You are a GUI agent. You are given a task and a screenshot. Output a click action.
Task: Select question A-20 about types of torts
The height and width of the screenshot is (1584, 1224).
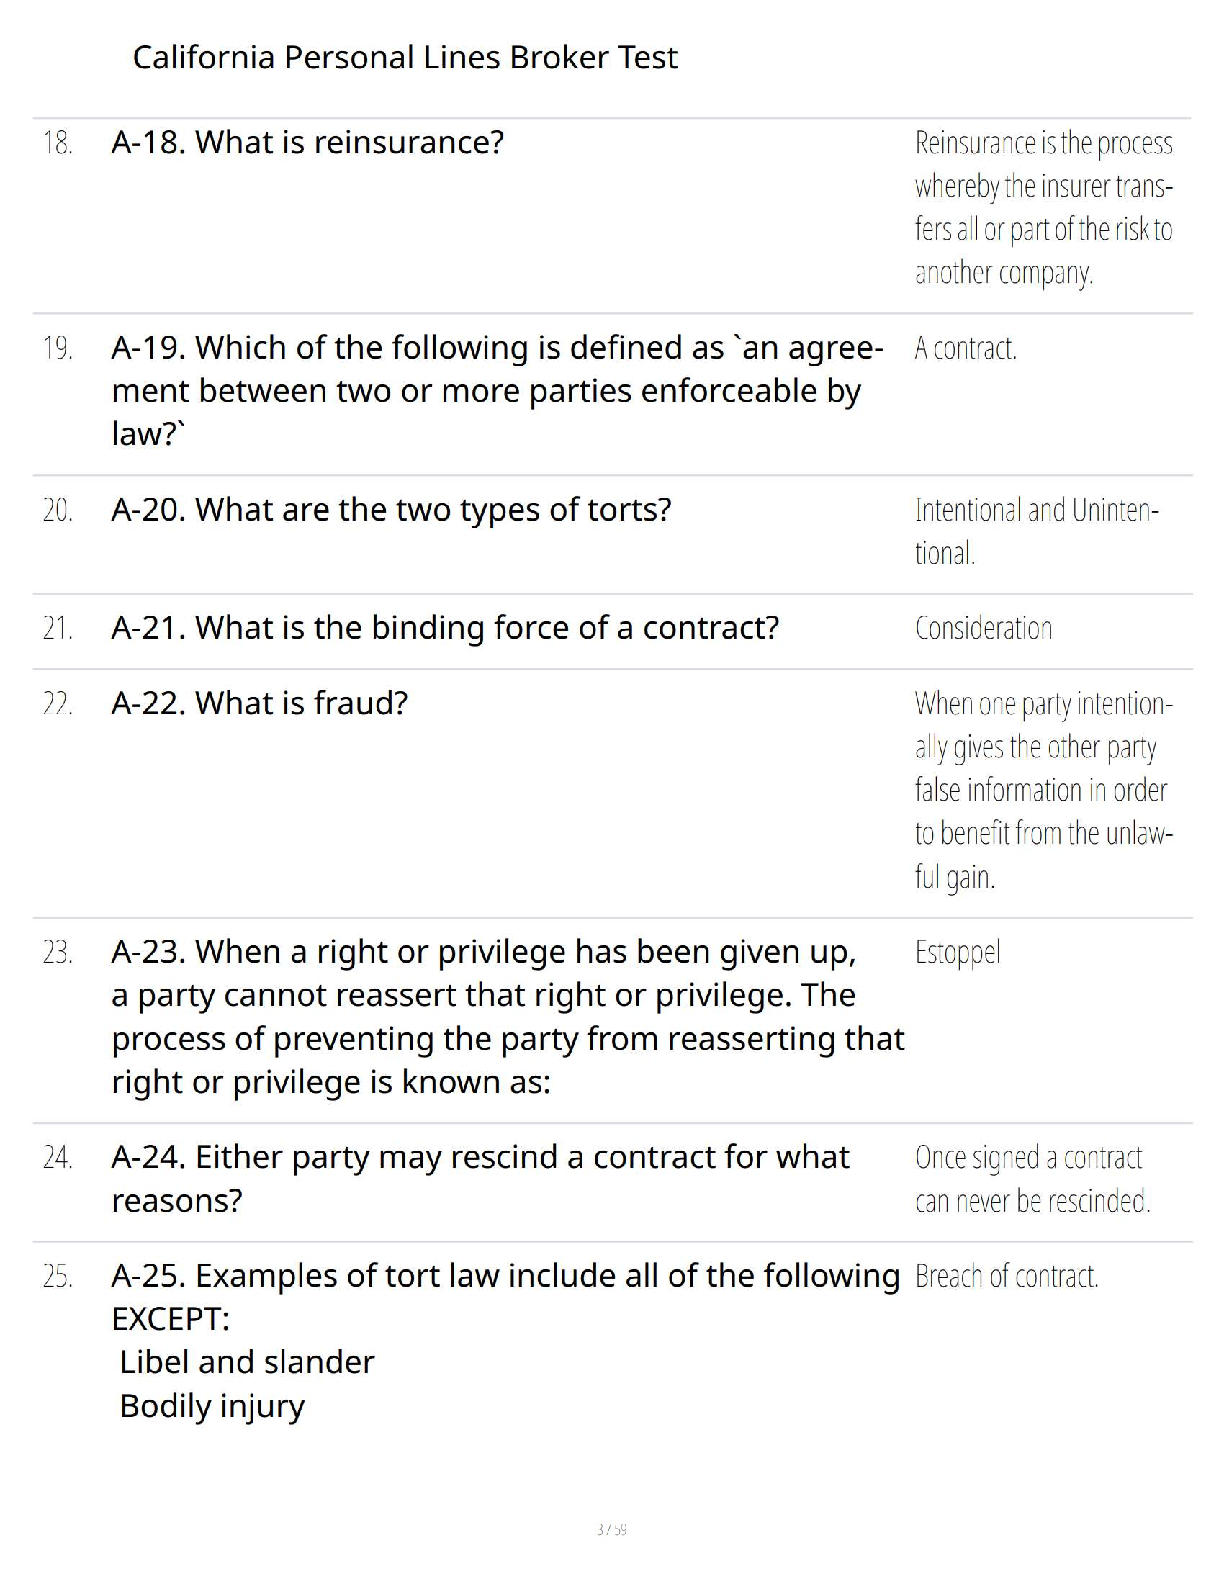point(391,510)
